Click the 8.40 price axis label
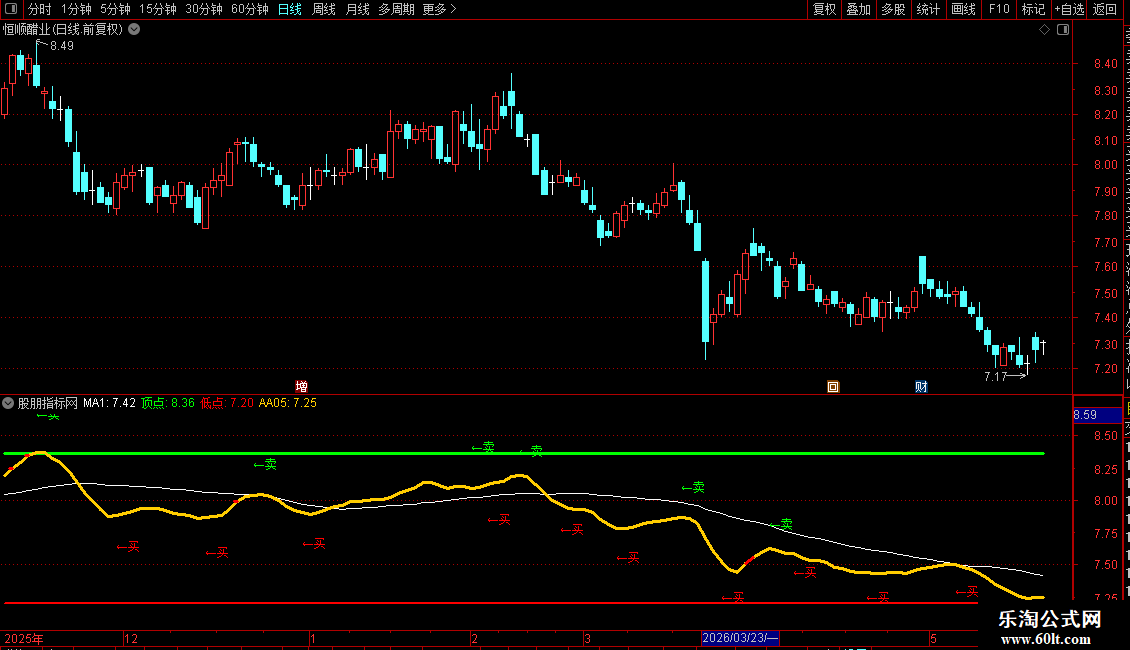This screenshot has height=650, width=1130. click(x=1105, y=63)
